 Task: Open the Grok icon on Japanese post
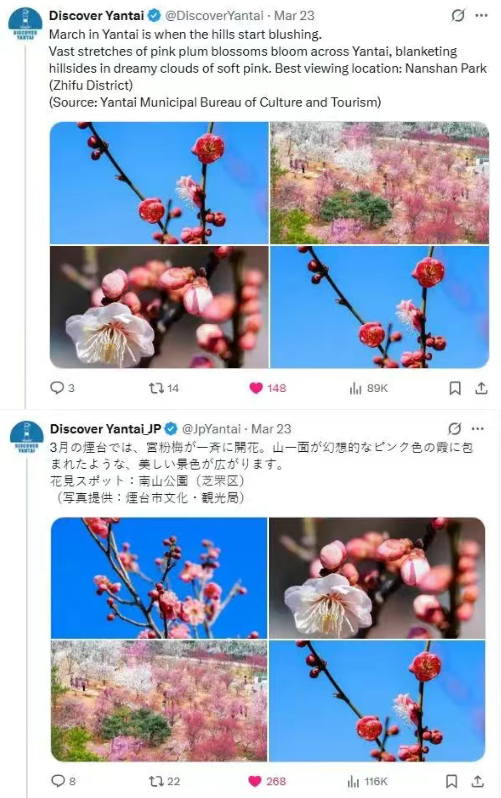tap(455, 429)
